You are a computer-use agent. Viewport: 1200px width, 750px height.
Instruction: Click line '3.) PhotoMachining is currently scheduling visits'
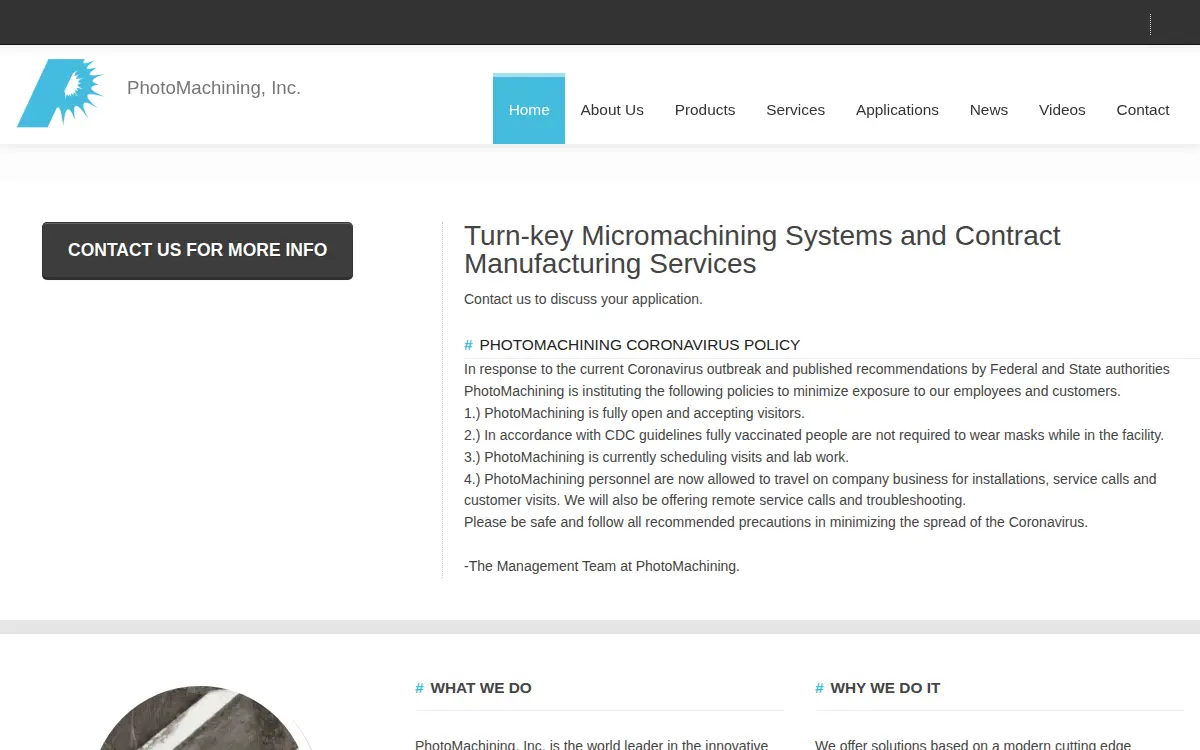656,457
